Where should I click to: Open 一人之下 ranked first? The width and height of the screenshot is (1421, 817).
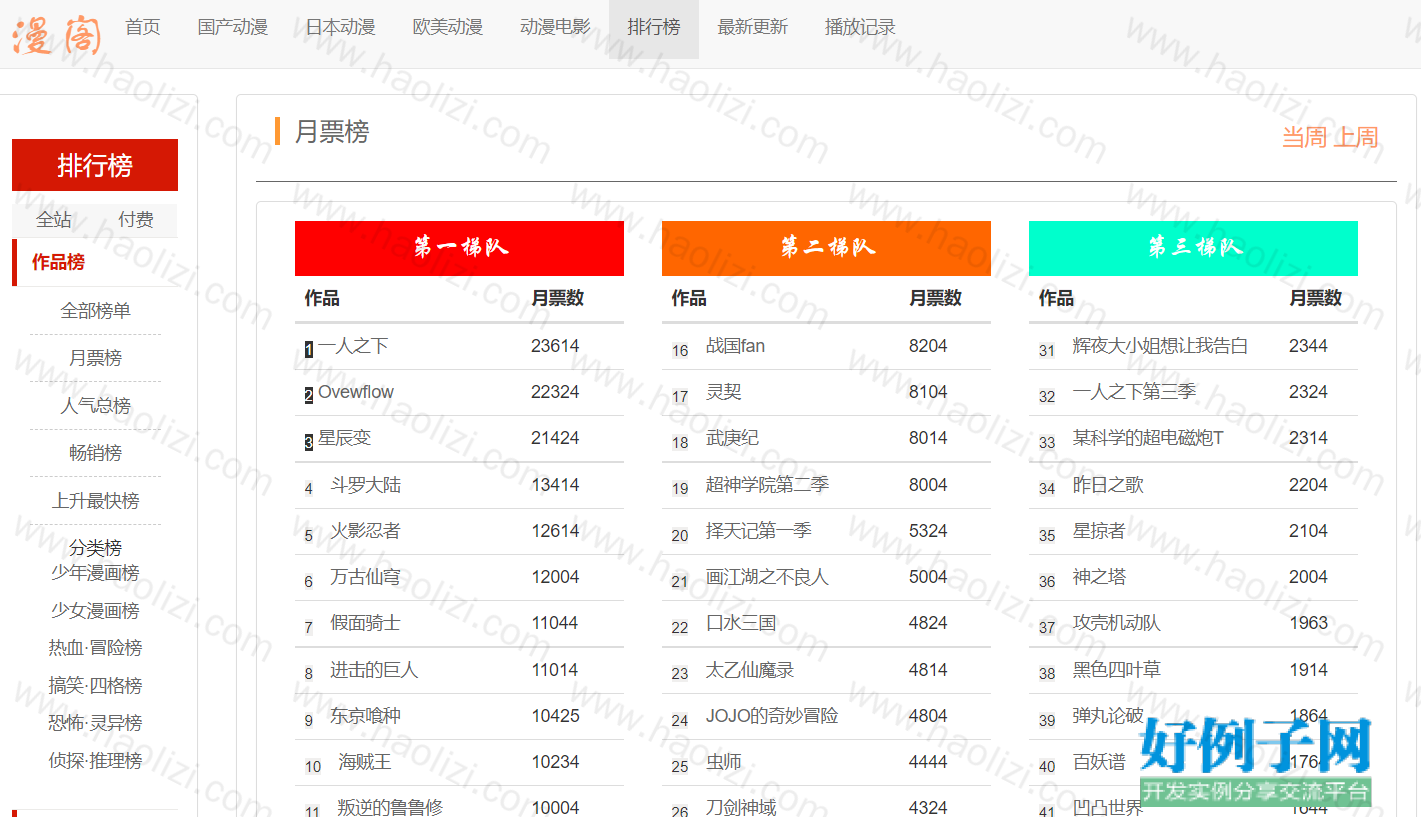tap(353, 346)
